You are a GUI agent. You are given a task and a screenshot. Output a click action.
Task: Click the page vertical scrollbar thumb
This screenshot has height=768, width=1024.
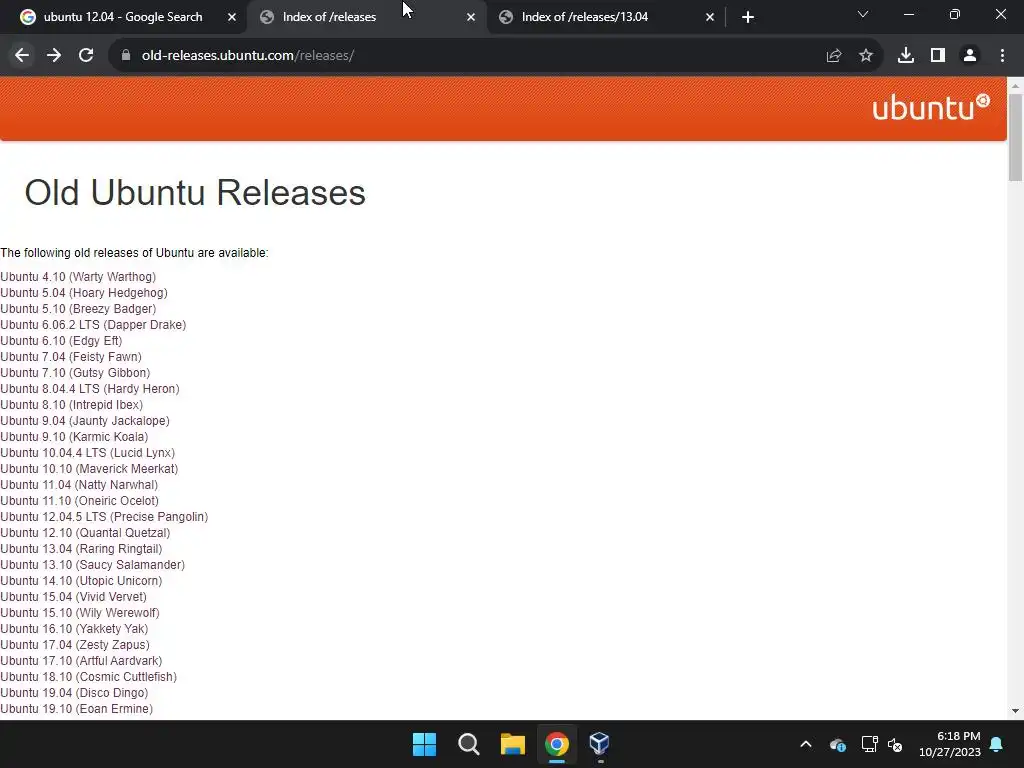(1015, 137)
